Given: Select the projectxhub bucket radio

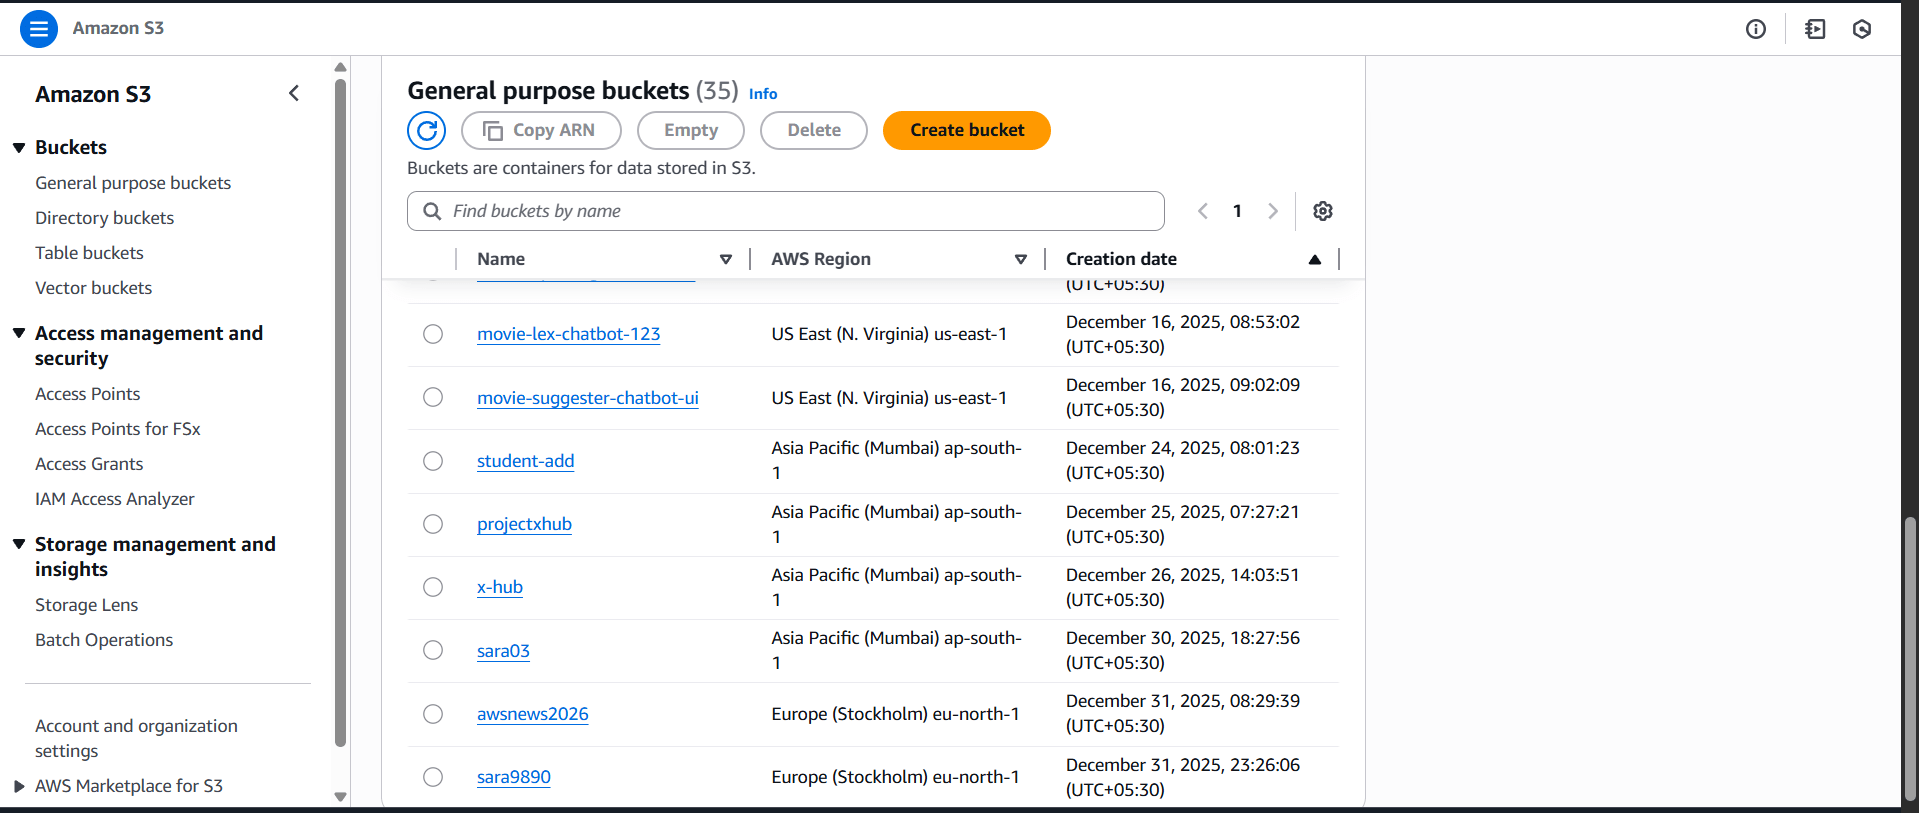Looking at the screenshot, I should pyautogui.click(x=433, y=524).
